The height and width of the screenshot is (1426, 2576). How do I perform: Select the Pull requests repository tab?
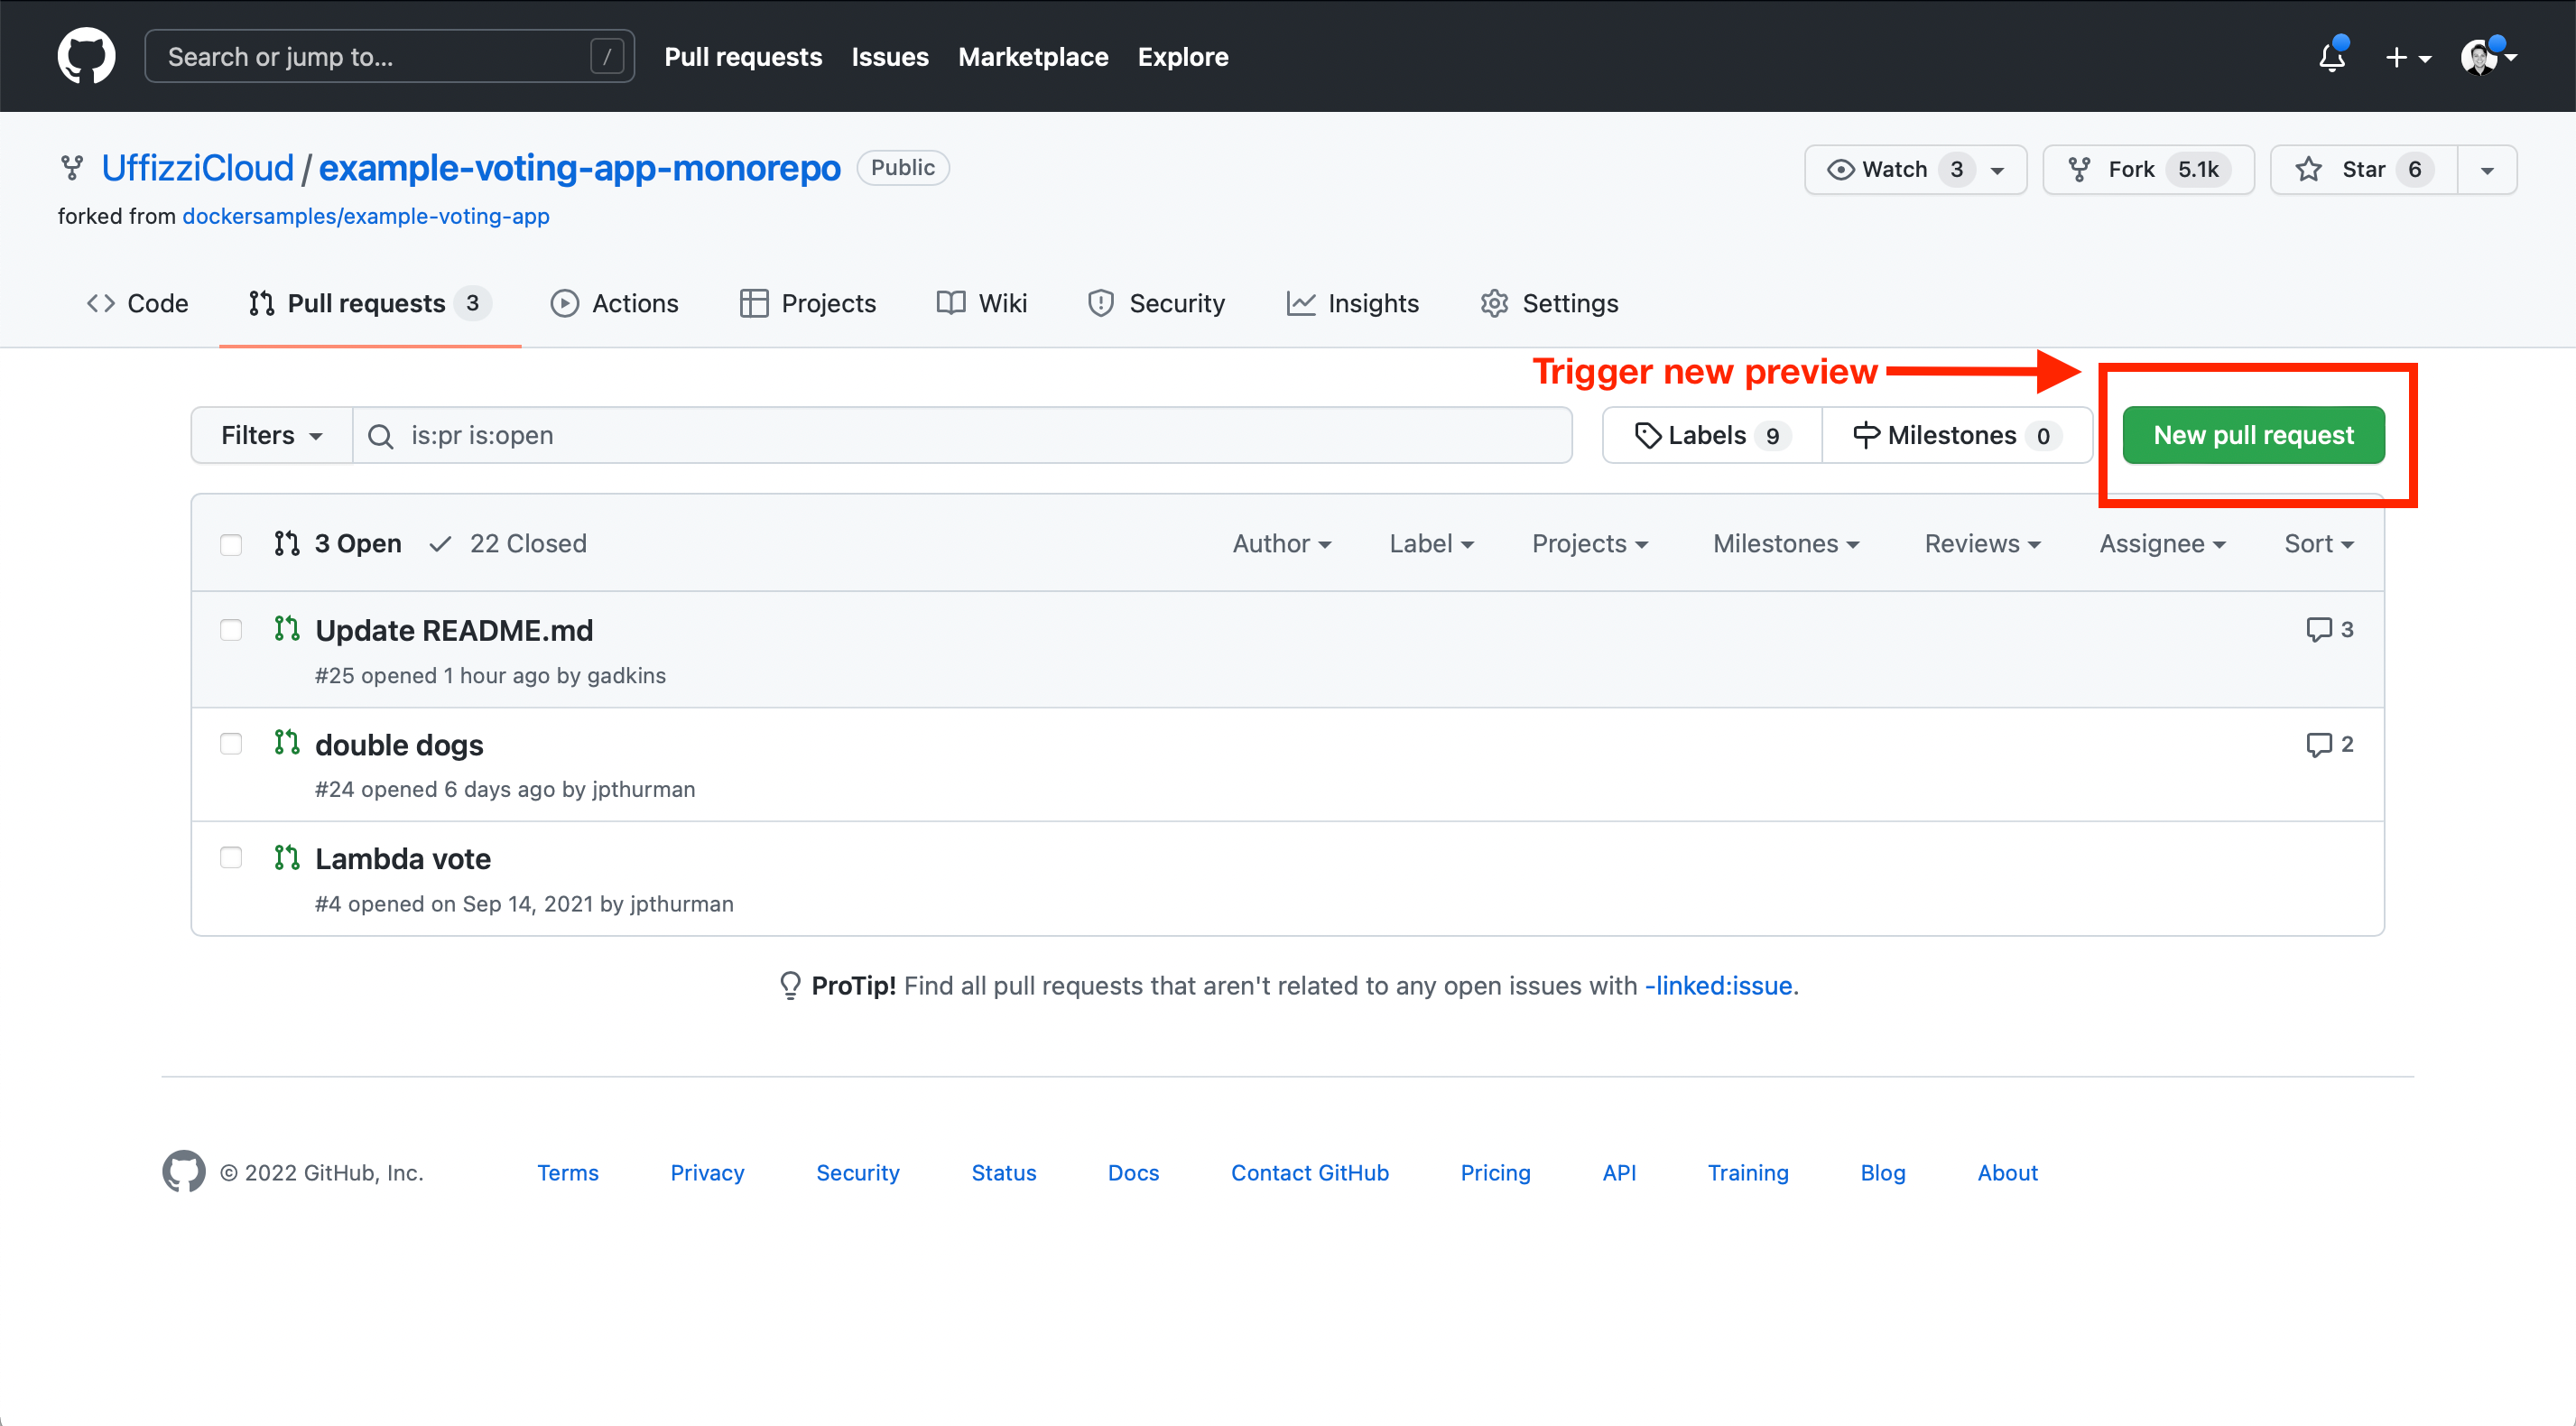[x=369, y=303]
